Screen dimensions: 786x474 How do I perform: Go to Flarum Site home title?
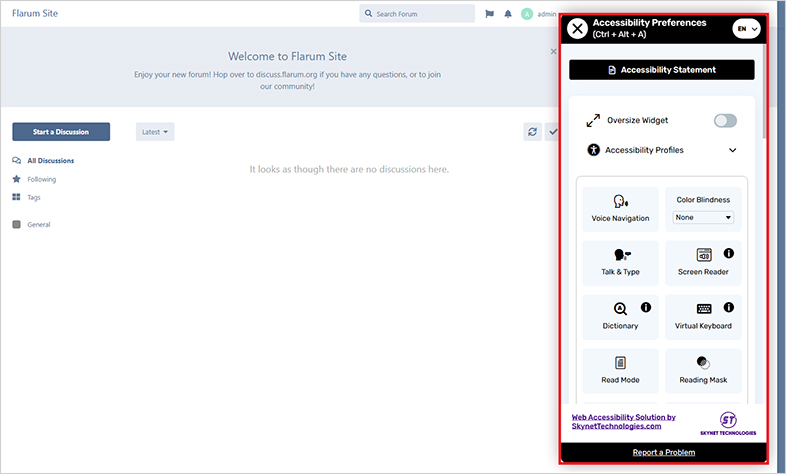(35, 14)
